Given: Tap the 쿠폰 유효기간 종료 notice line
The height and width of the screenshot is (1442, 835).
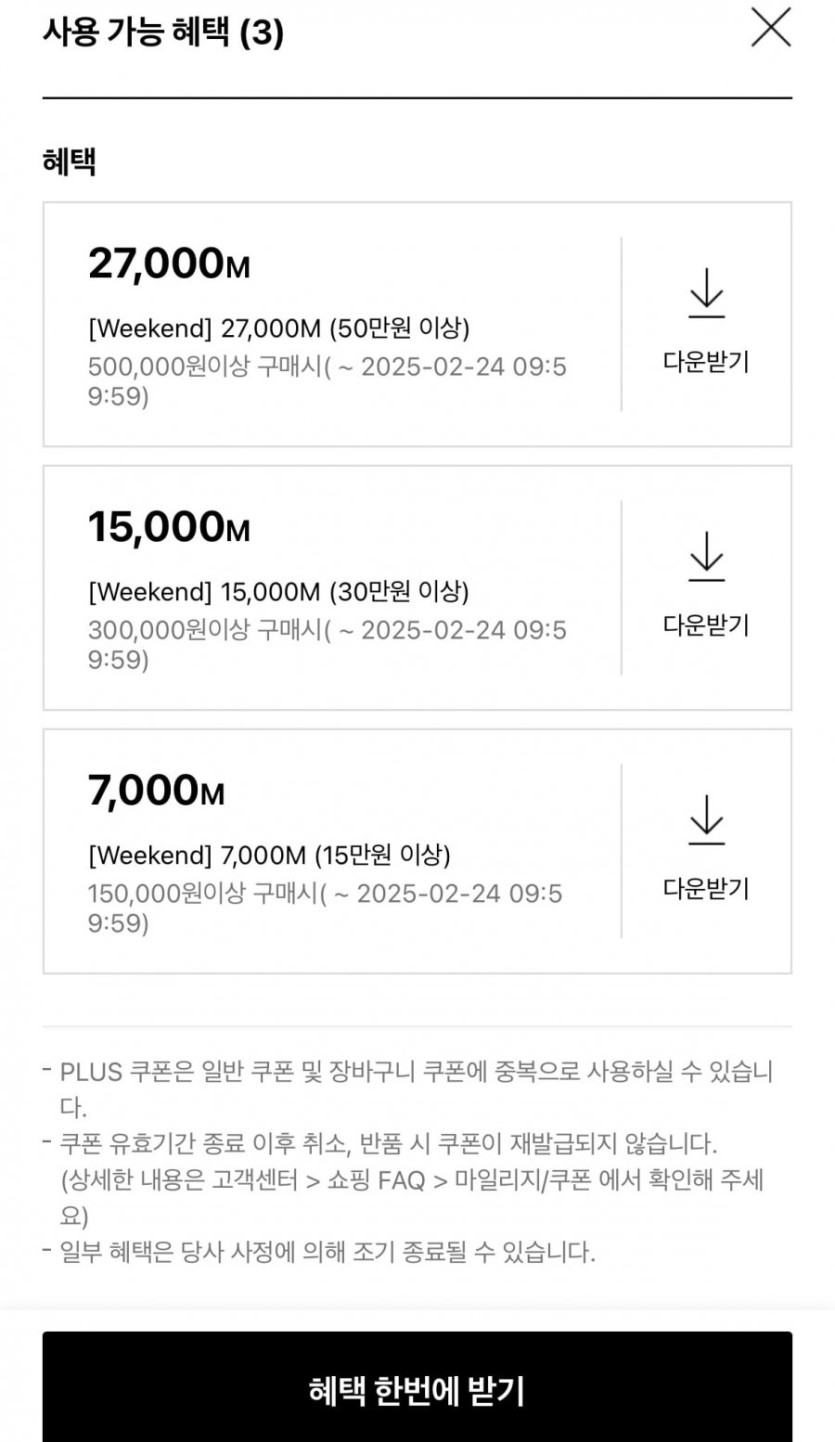Looking at the screenshot, I should 389,1141.
